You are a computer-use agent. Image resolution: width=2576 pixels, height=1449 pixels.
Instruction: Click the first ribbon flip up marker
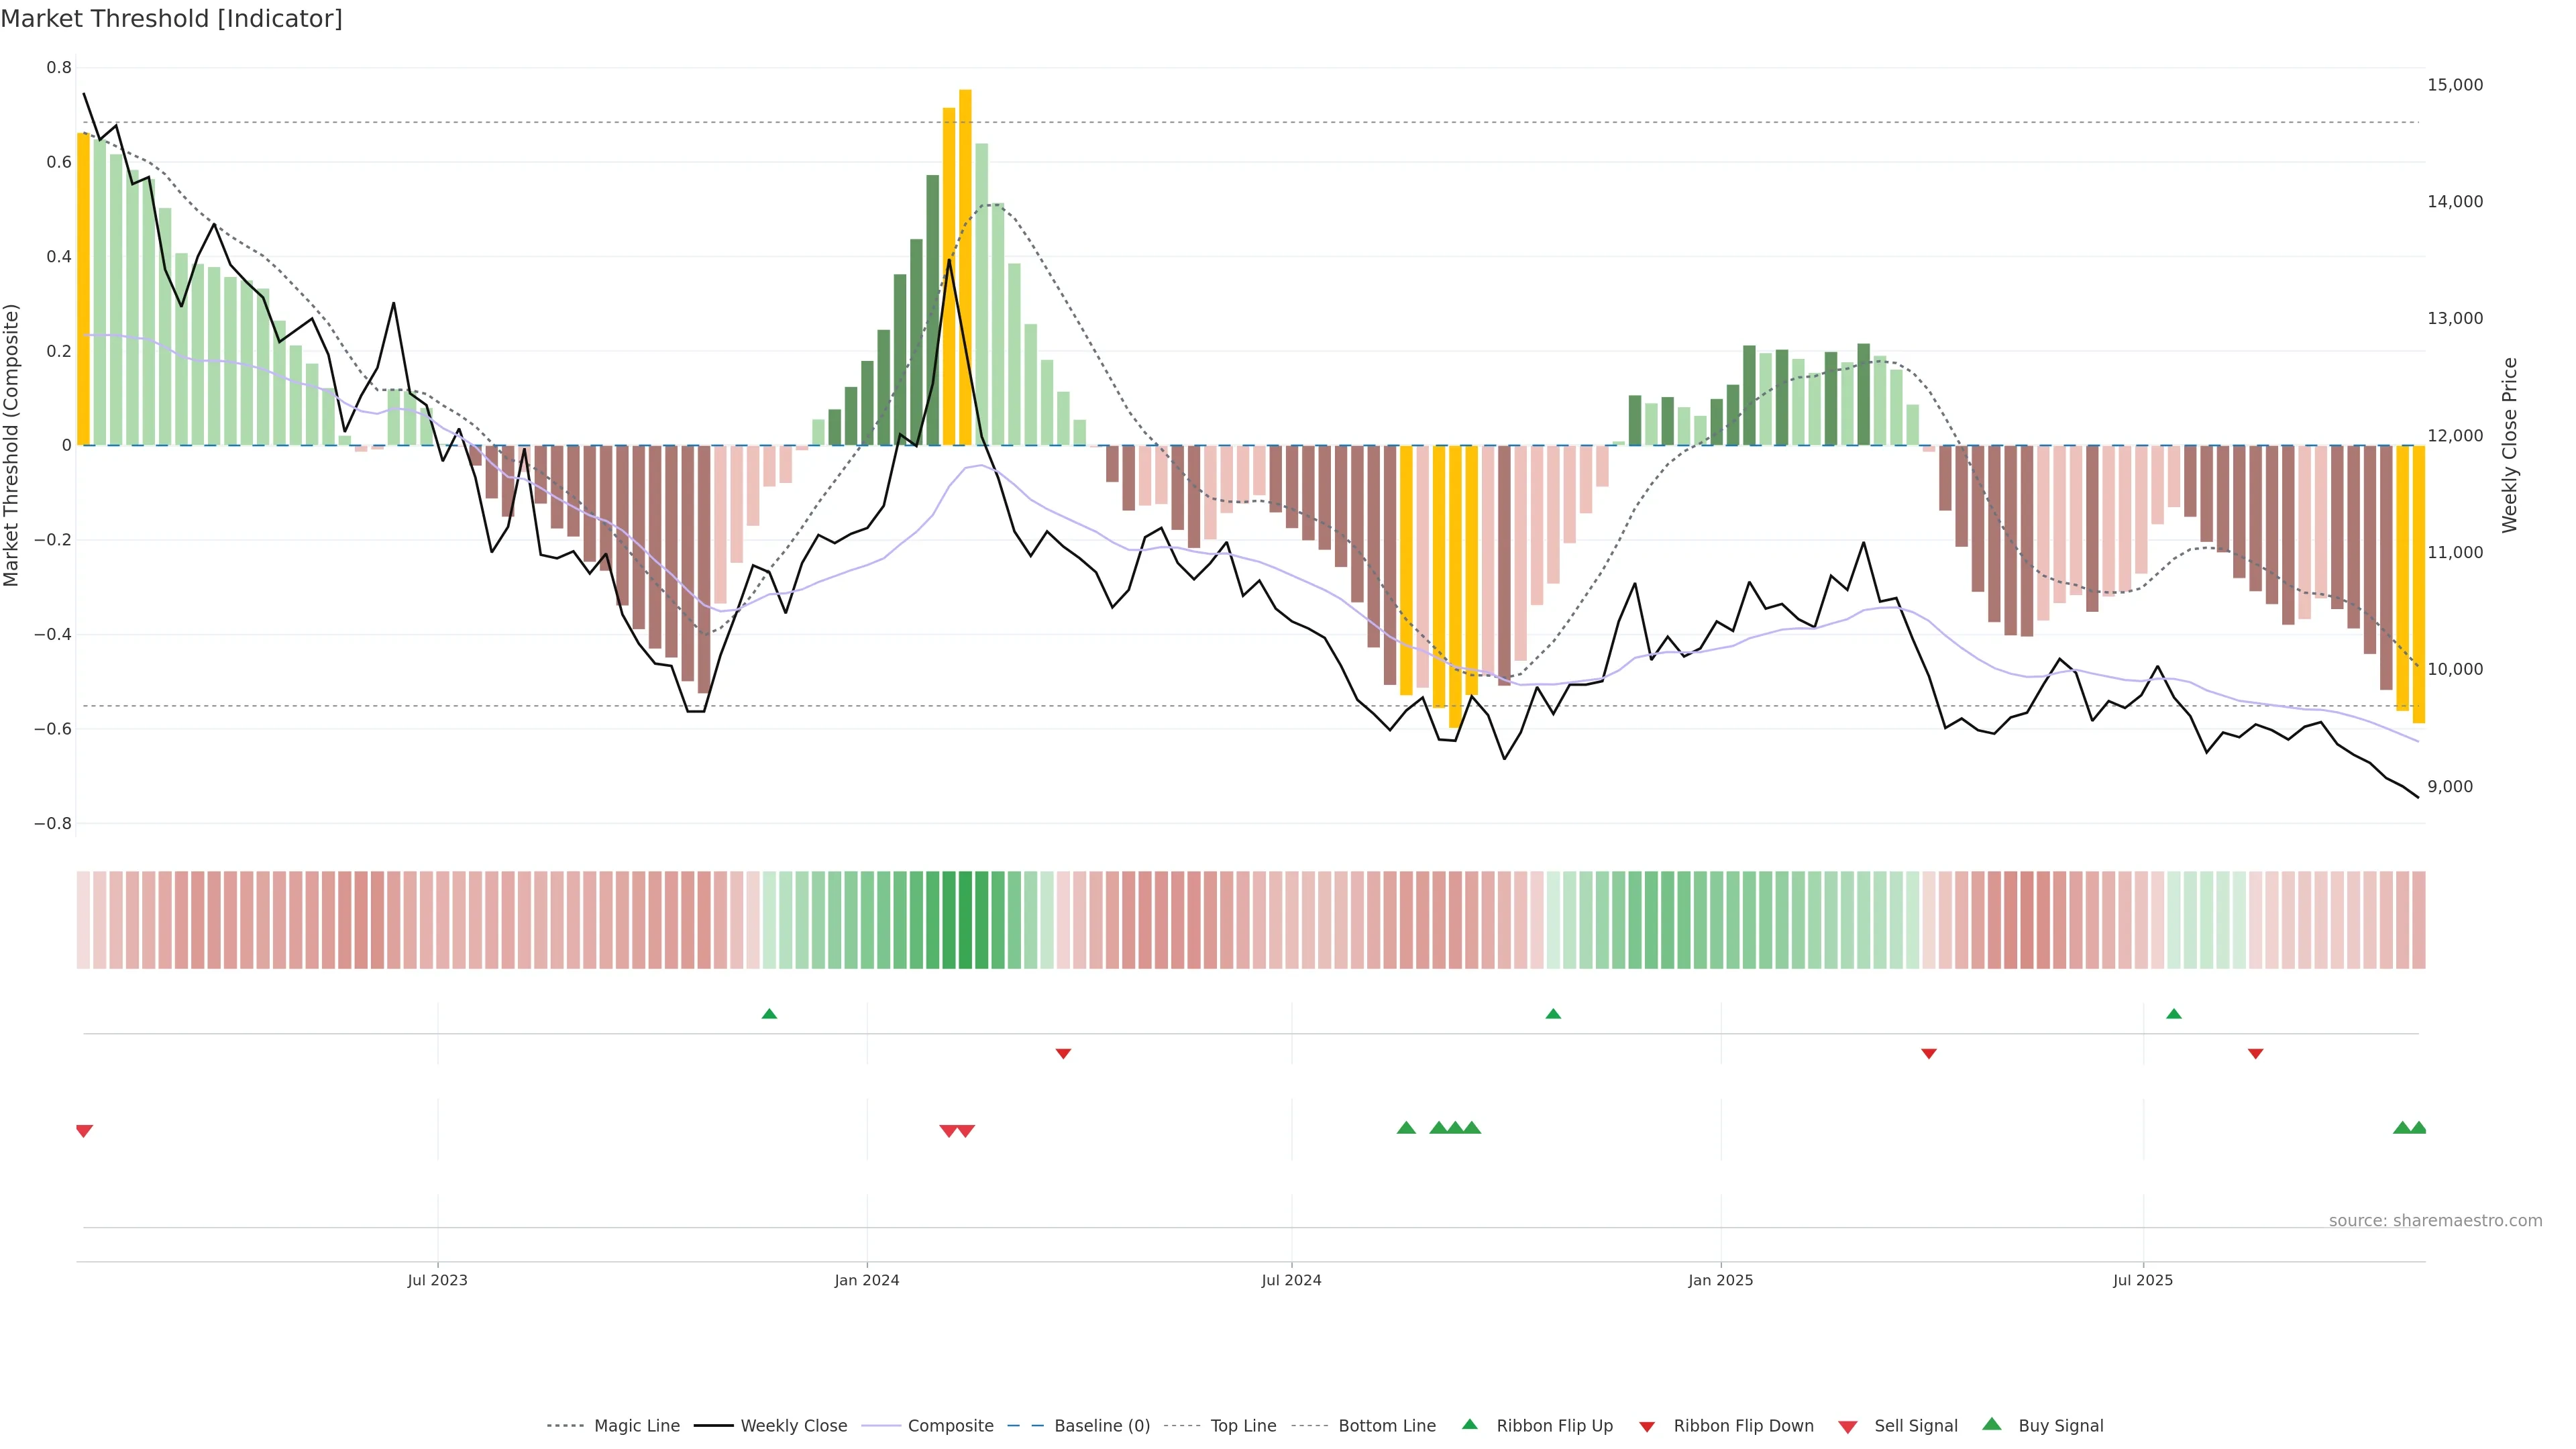click(769, 1014)
